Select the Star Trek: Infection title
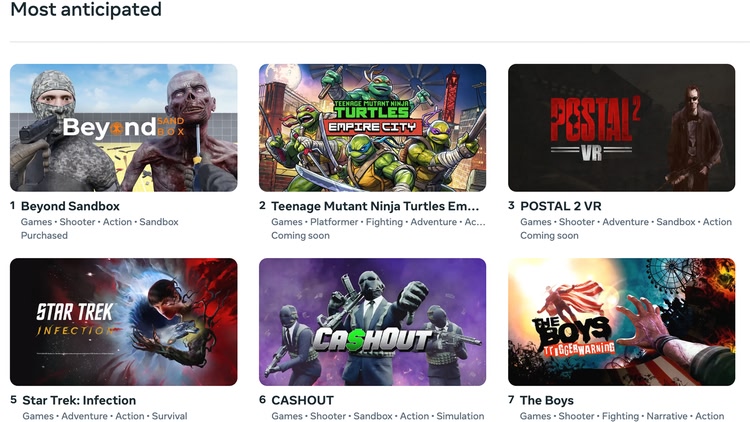 coord(79,400)
